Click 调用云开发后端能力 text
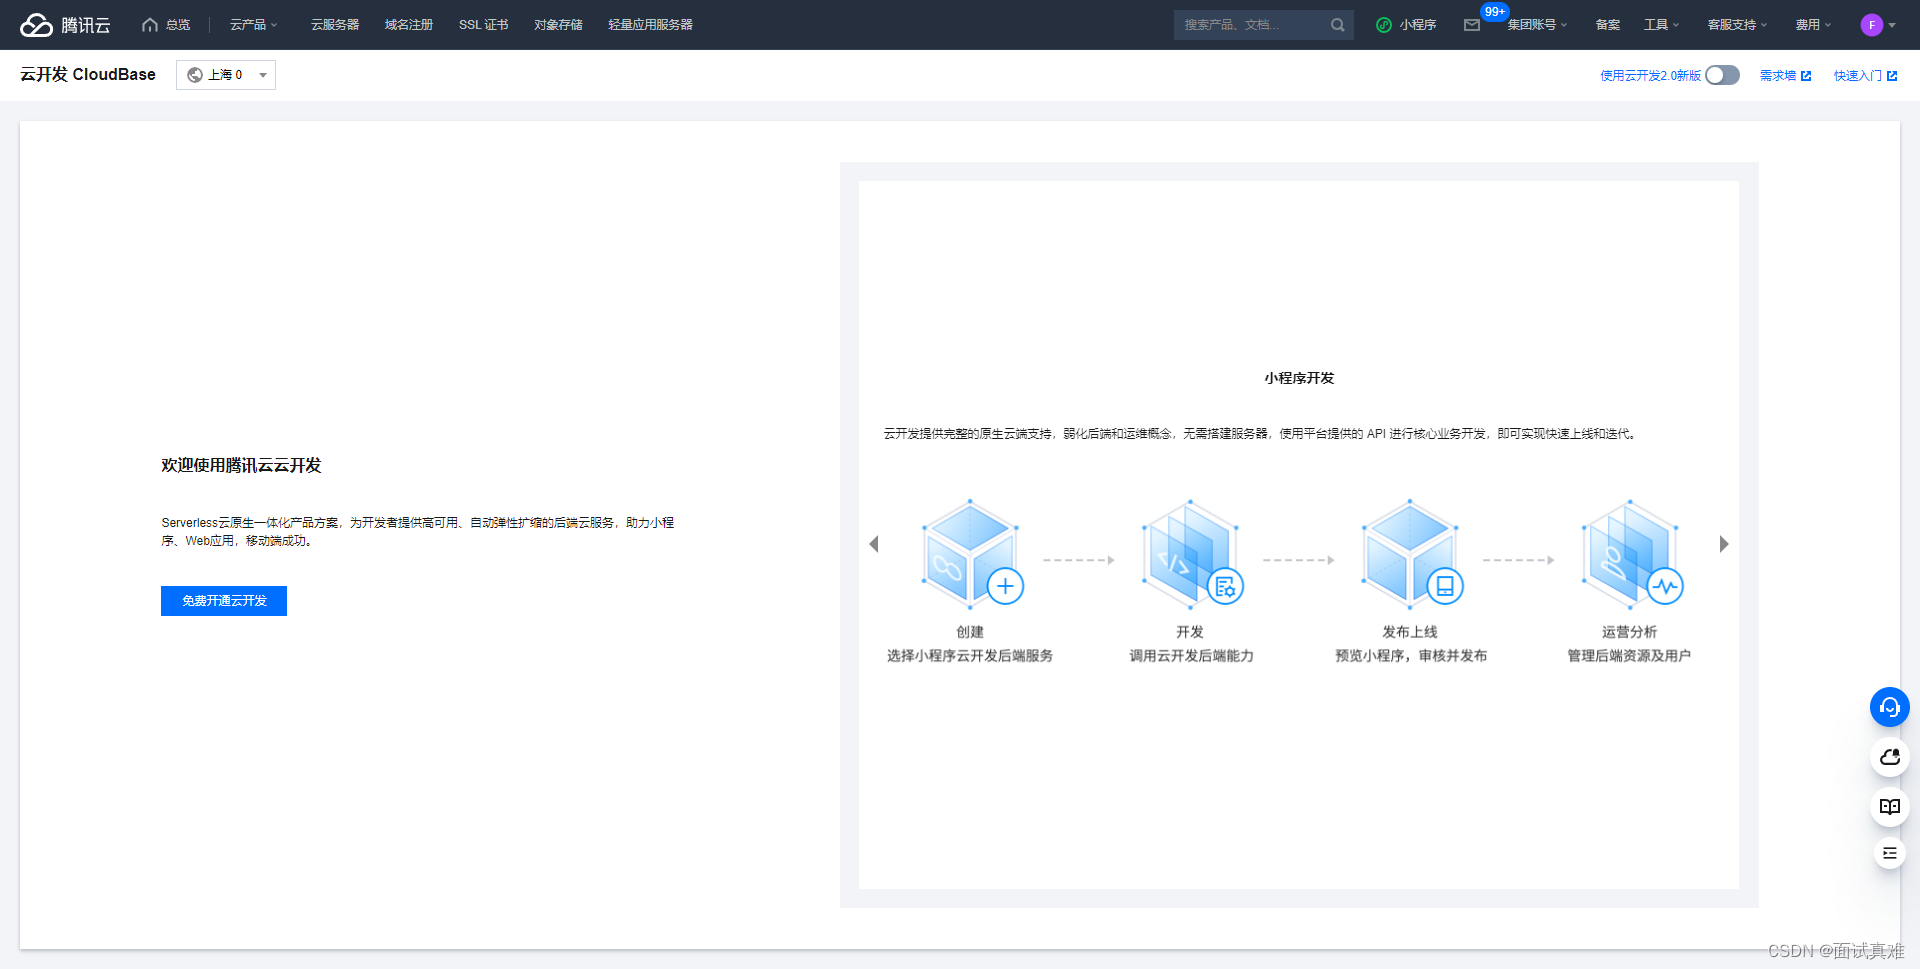1920x969 pixels. click(x=1191, y=656)
